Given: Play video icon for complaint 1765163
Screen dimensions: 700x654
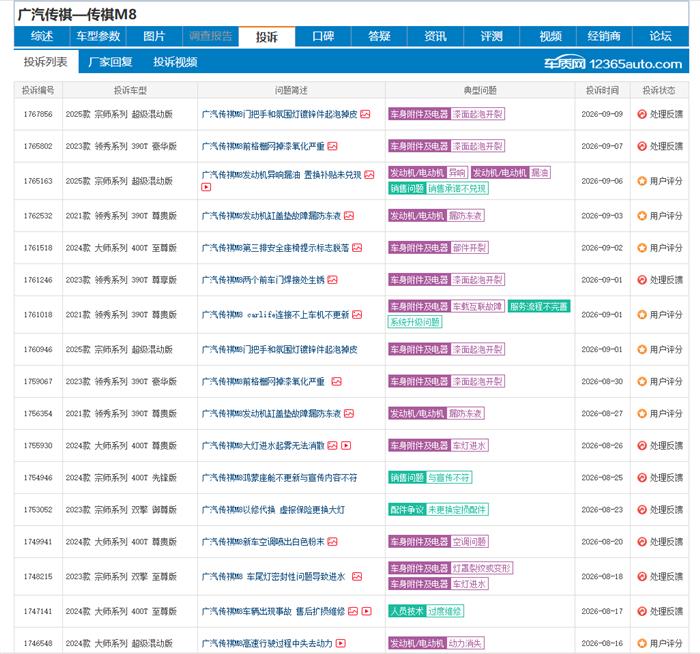Looking at the screenshot, I should (206, 187).
